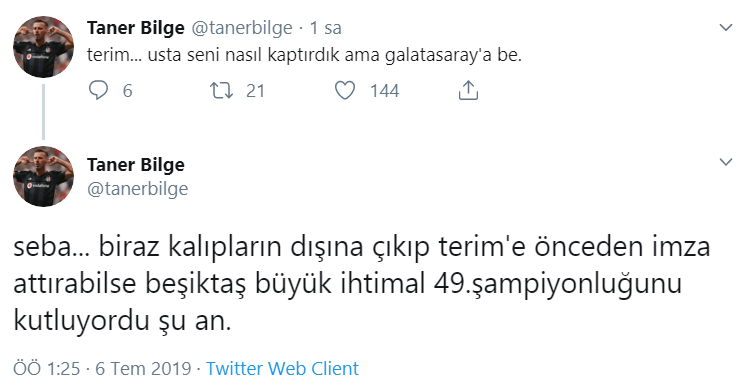Click the Taner Bilge name on the second tweet
Image resolution: width=746 pixels, height=392 pixels.
pyautogui.click(x=136, y=165)
